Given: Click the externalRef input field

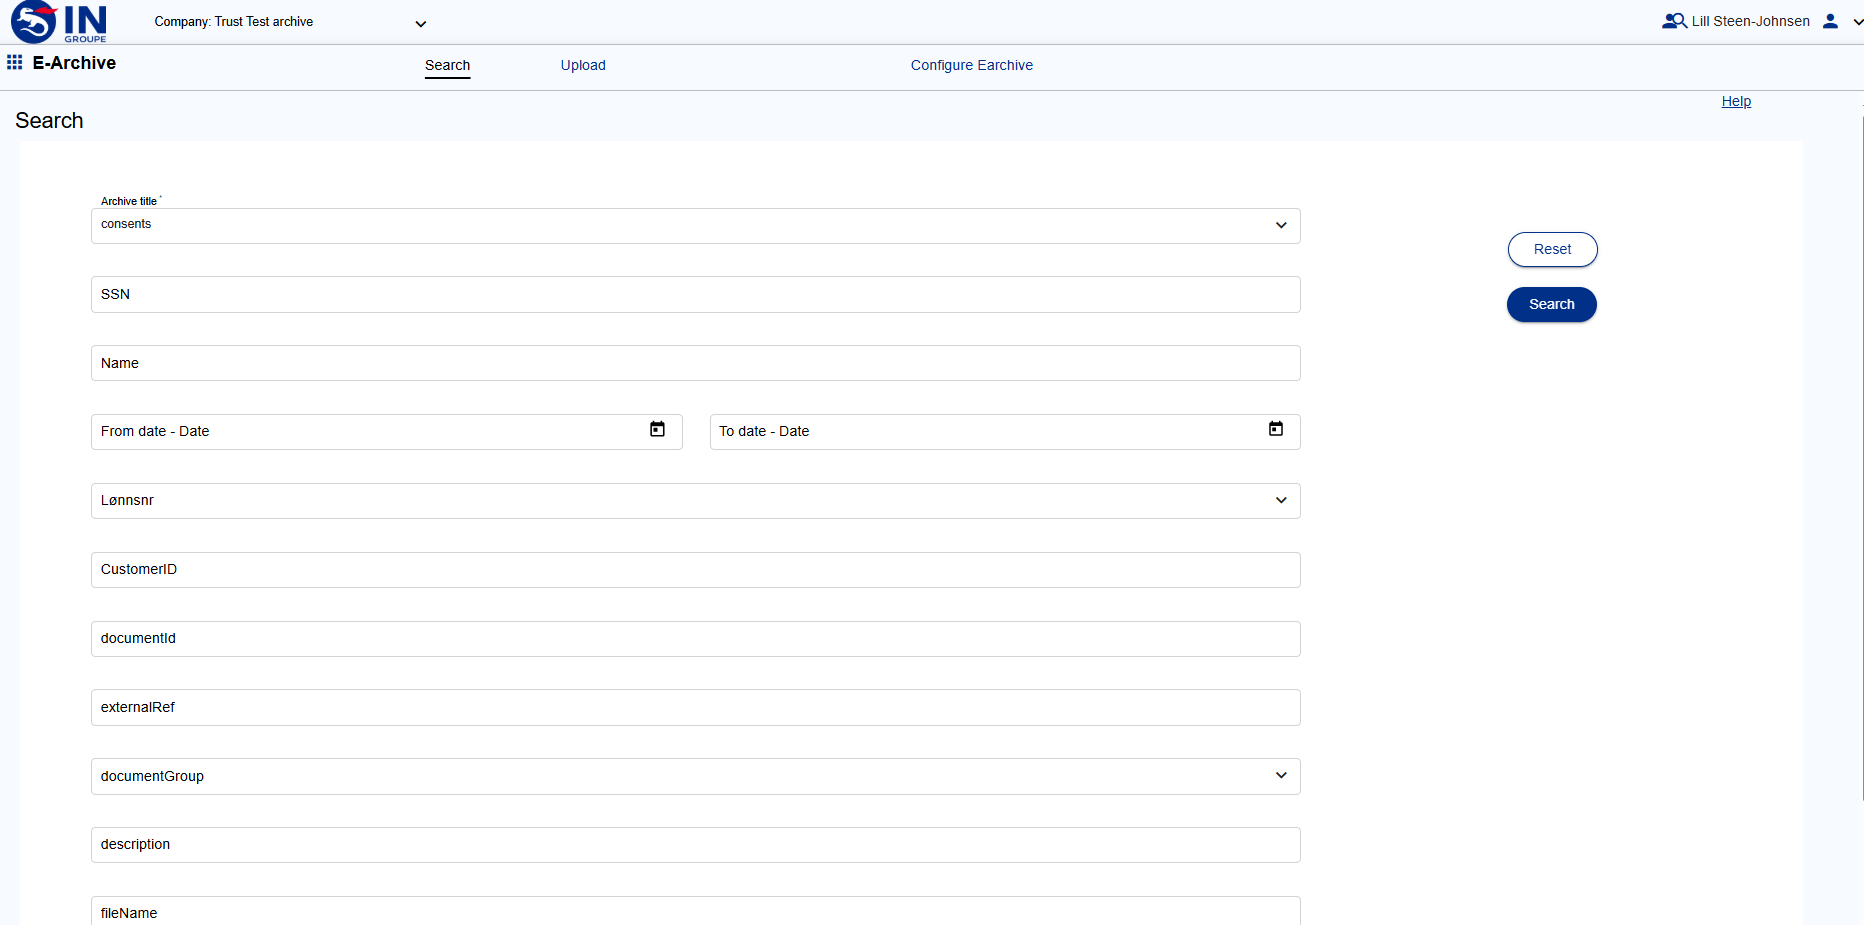Looking at the screenshot, I should tap(695, 707).
